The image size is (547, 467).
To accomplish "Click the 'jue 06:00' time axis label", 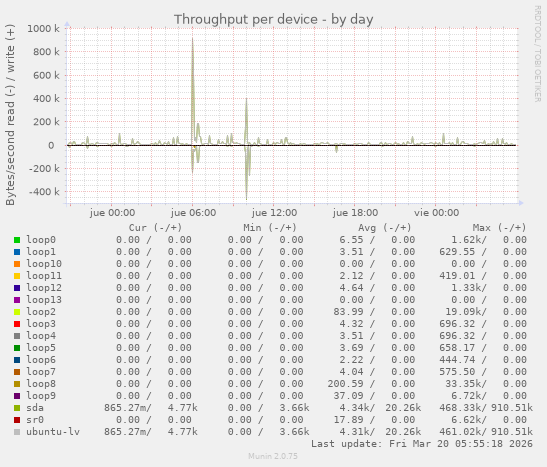I will click(193, 213).
